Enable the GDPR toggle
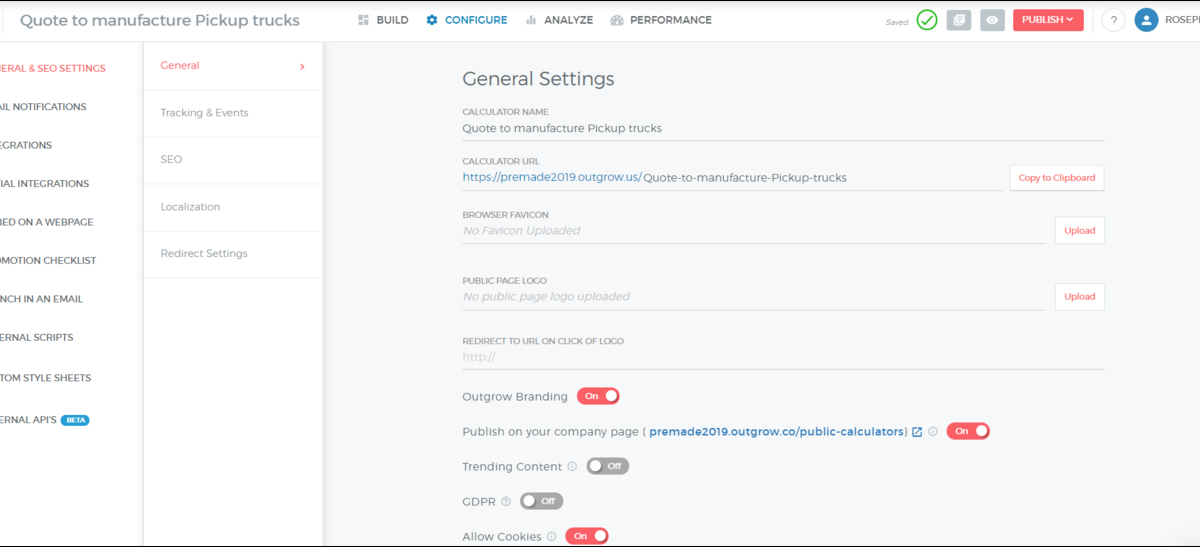This screenshot has height=547, width=1200. [x=541, y=501]
